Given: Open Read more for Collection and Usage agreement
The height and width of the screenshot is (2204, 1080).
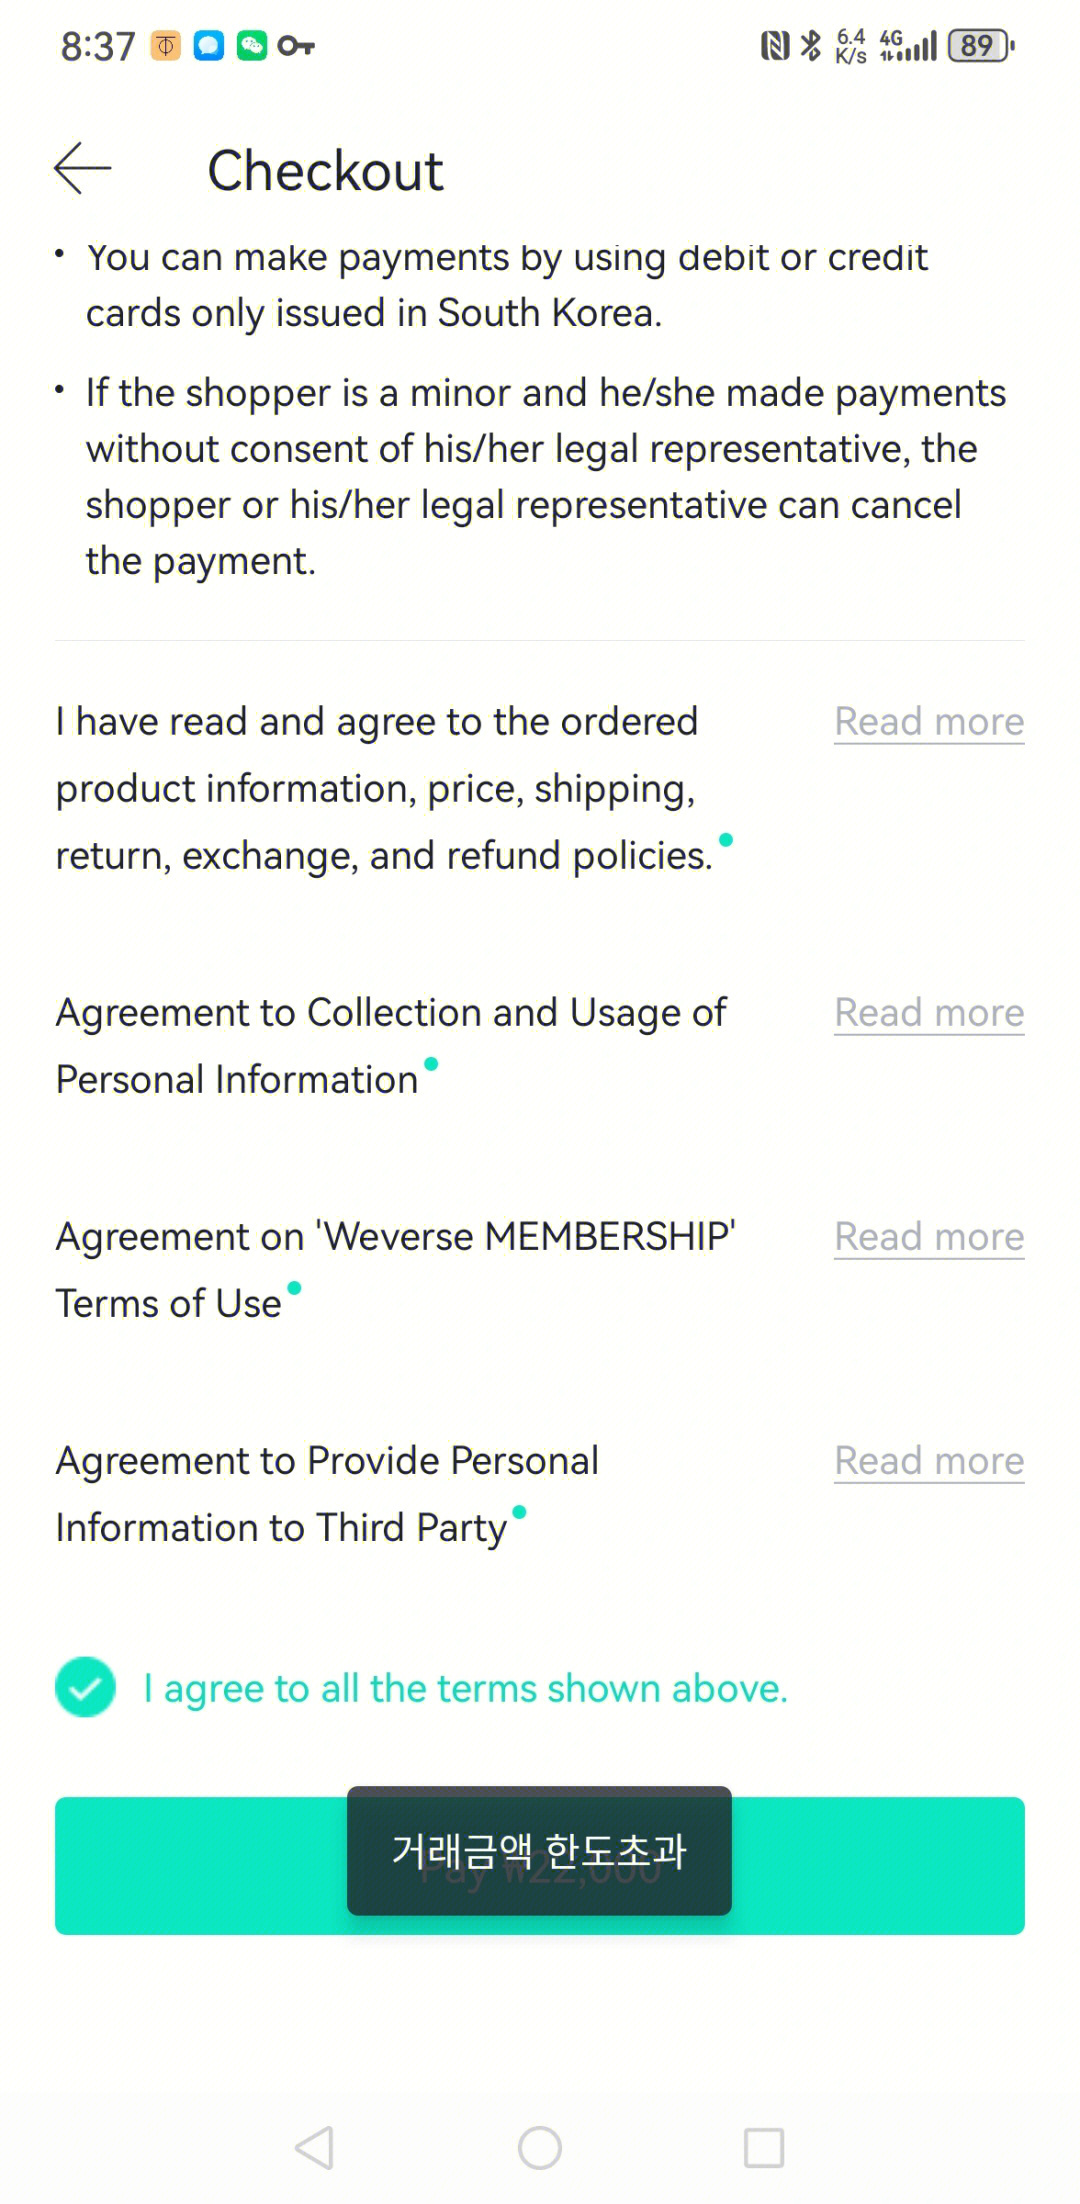Looking at the screenshot, I should pyautogui.click(x=929, y=1013).
